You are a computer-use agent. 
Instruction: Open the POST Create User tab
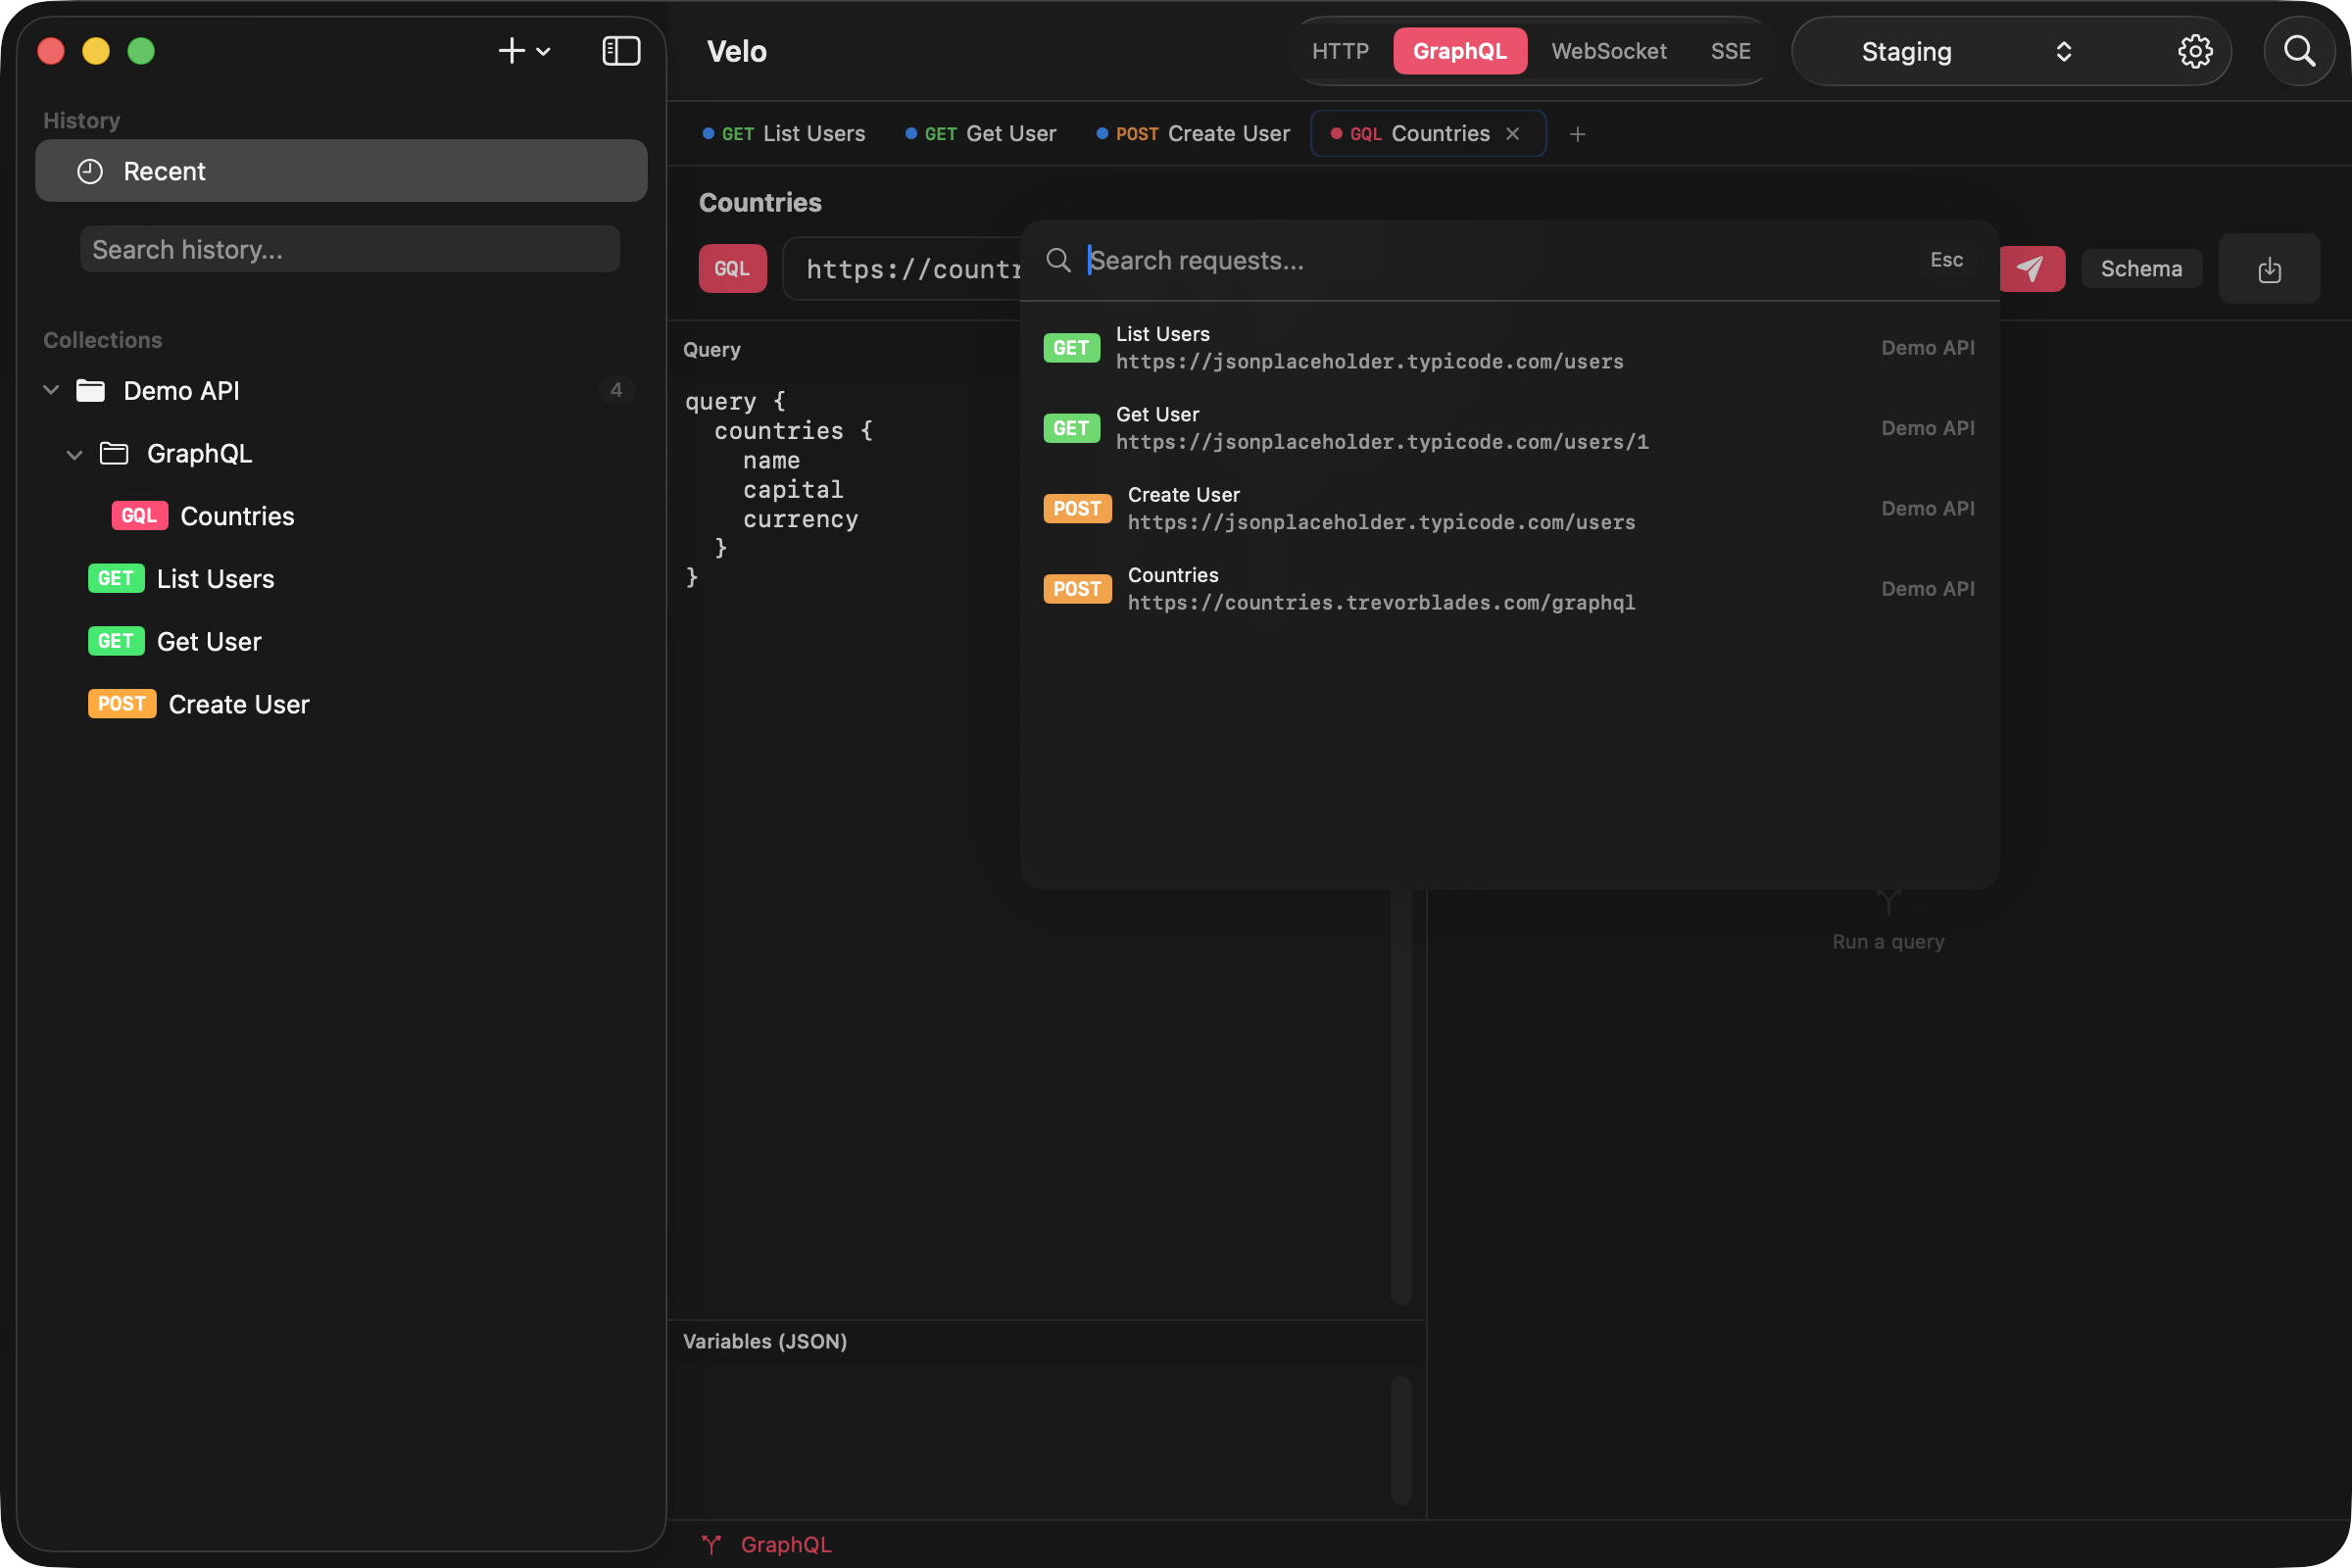coord(1193,134)
